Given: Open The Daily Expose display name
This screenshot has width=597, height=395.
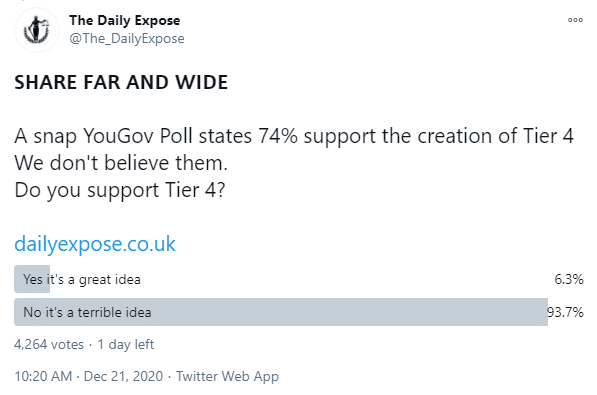Looking at the screenshot, I should click(x=125, y=21).
